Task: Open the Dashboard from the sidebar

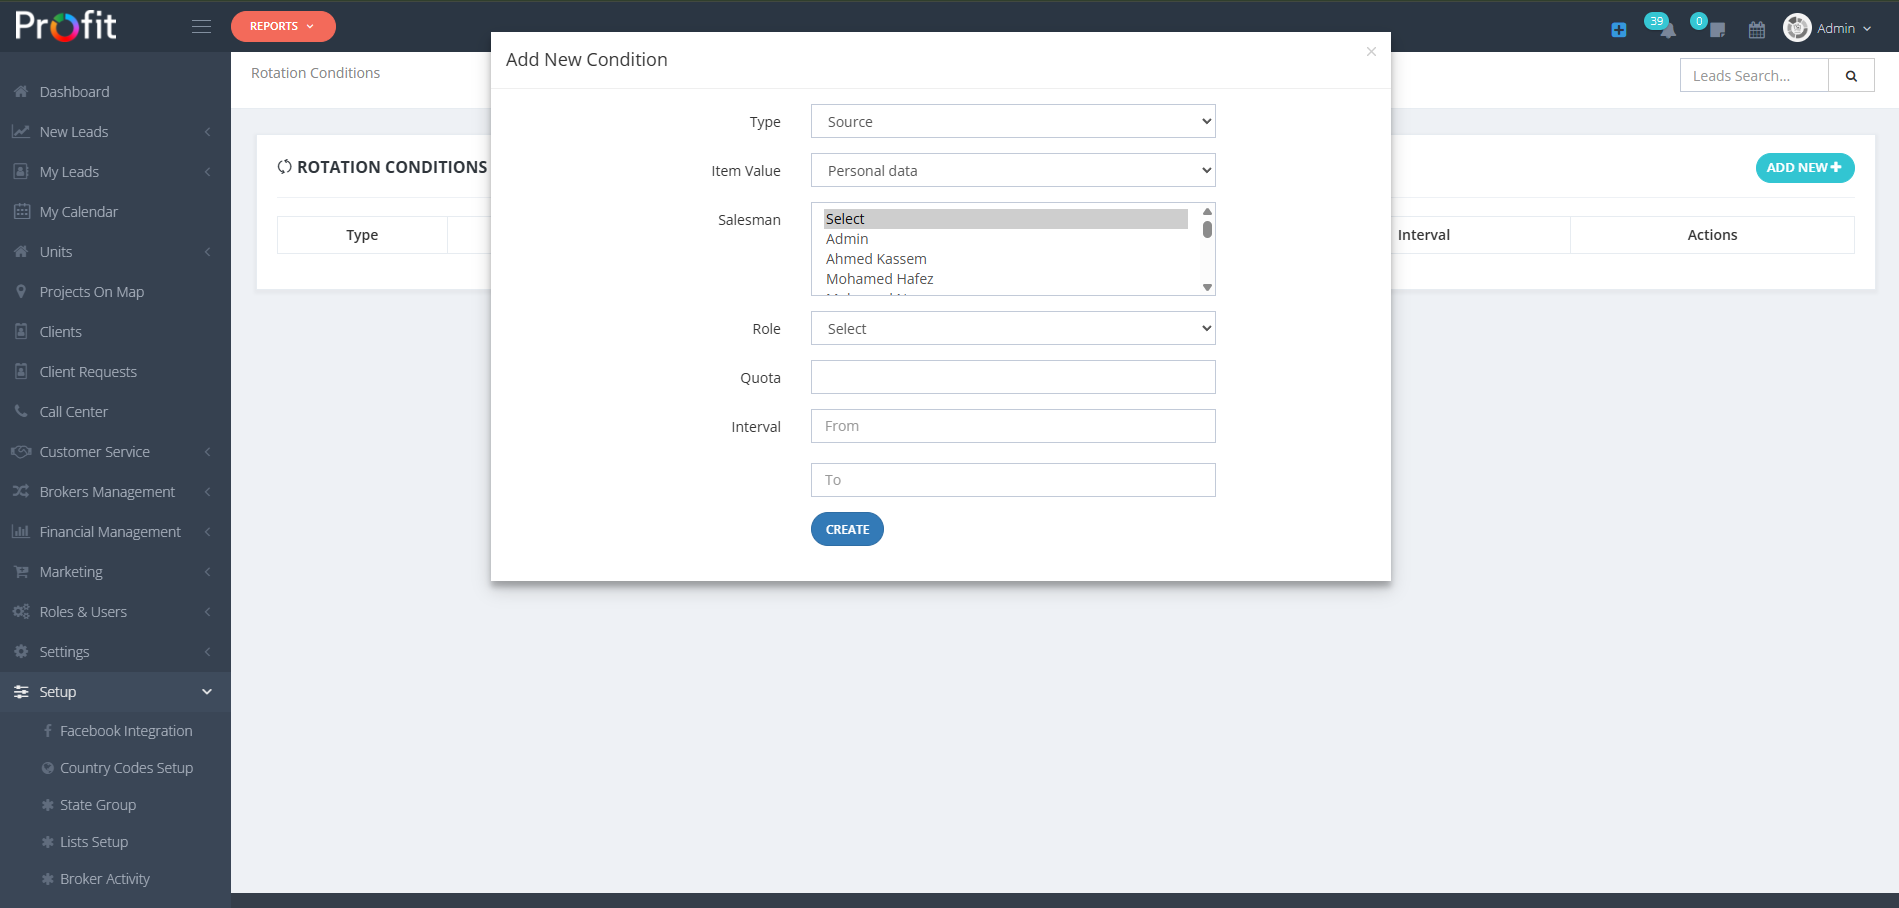Action: [x=74, y=91]
